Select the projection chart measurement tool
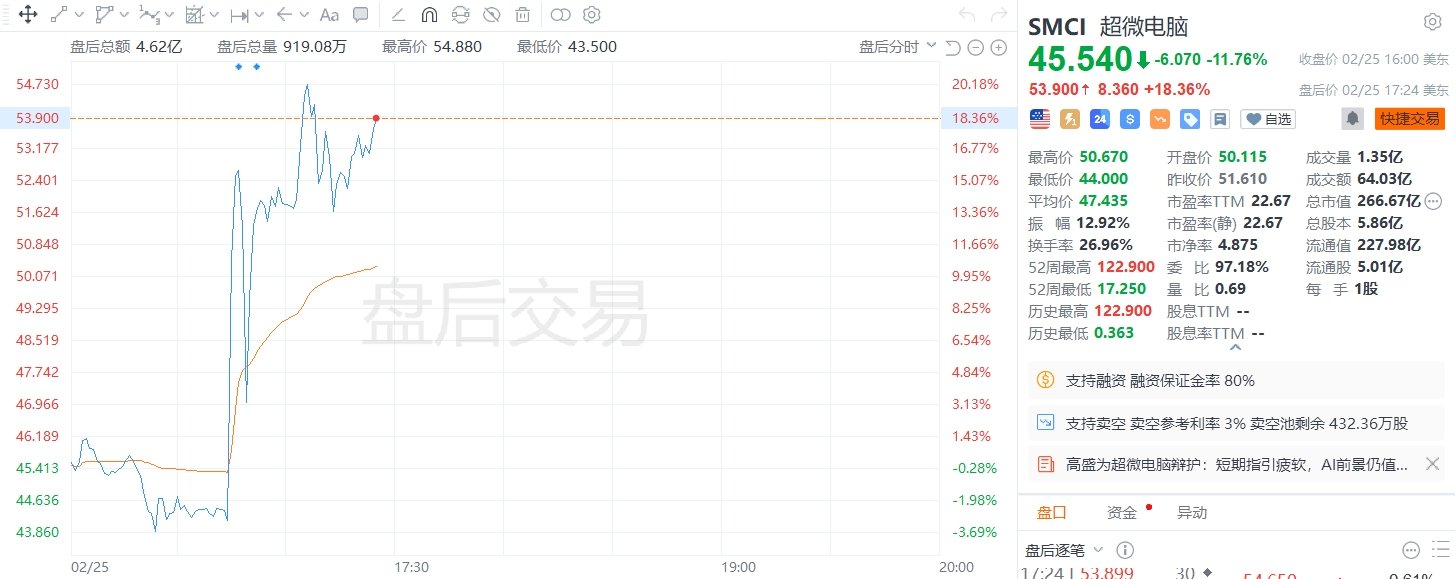1456x579 pixels. 194,15
